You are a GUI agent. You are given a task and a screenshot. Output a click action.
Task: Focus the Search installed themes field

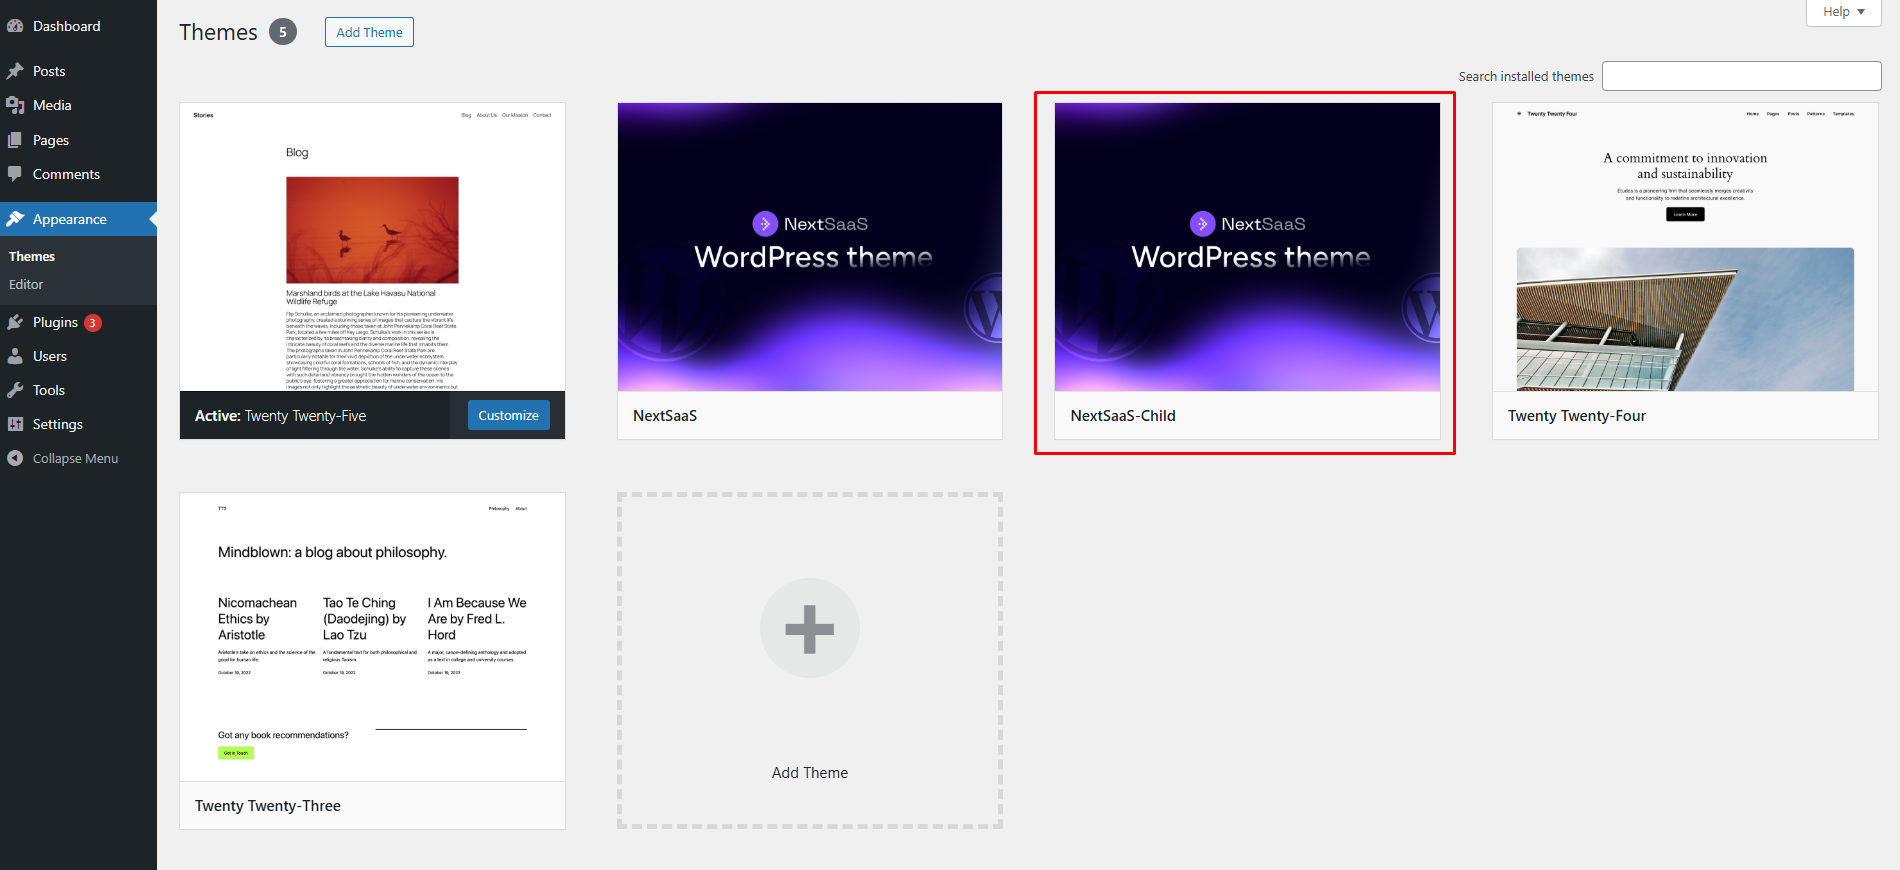(x=1741, y=76)
